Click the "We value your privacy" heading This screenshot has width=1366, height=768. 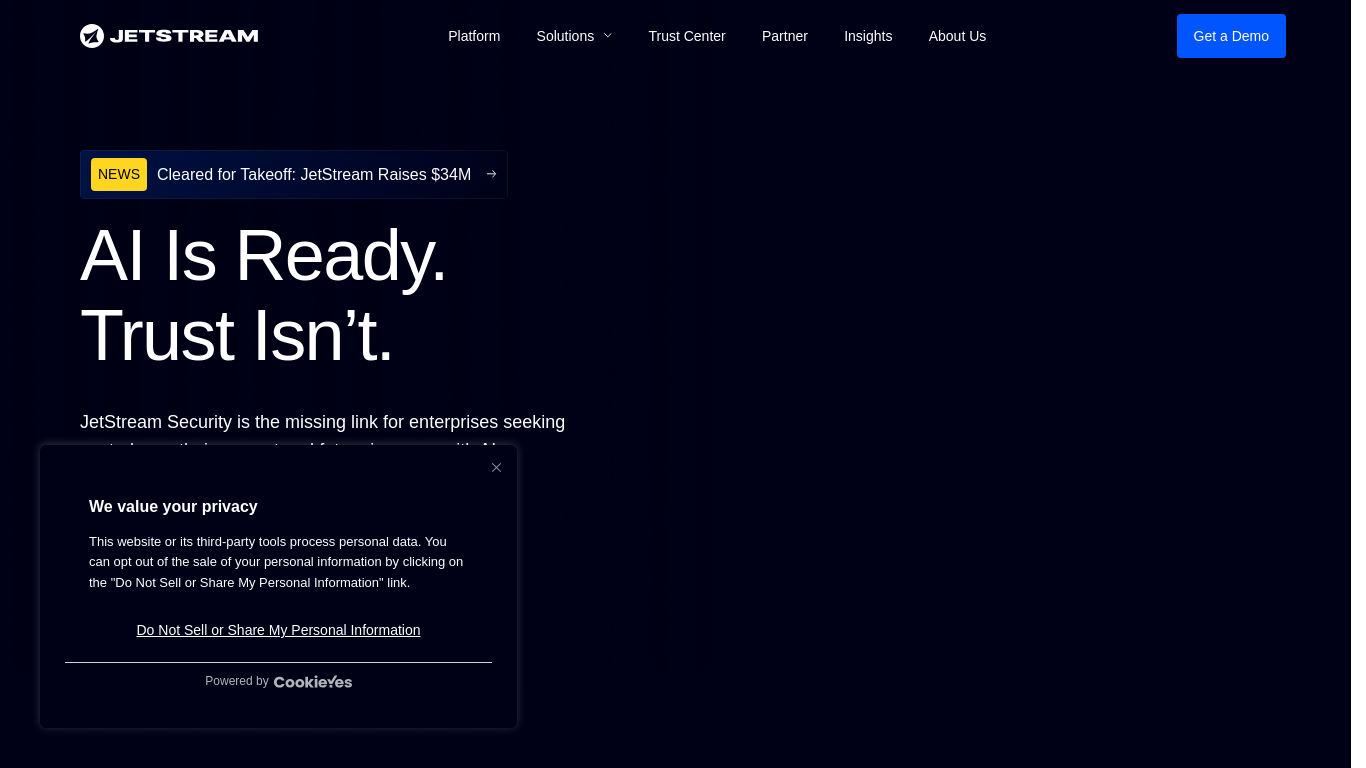point(173,506)
